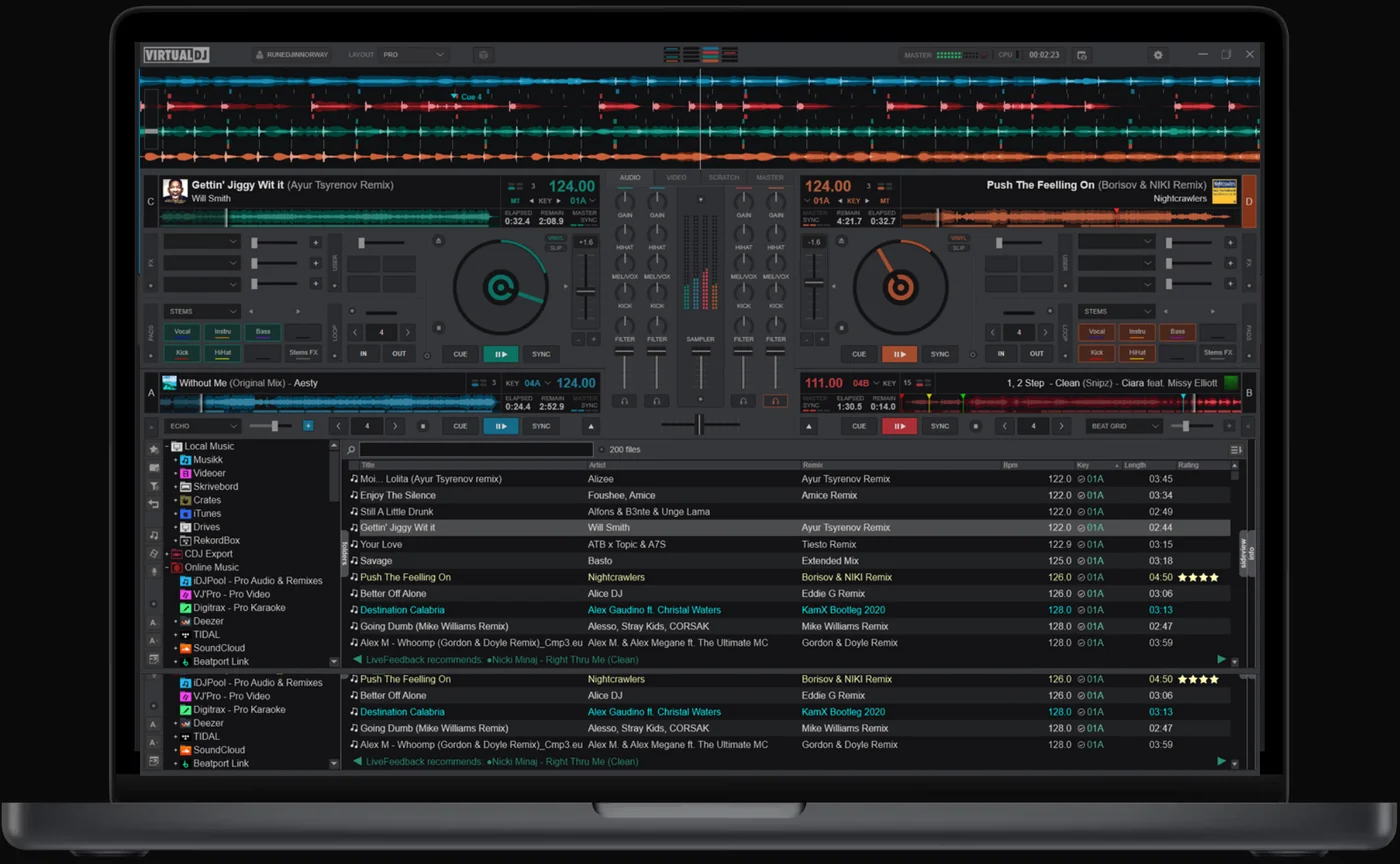Screen dimensions: 1400x864
Task: Open the first FX slot dropdown on deck C
Action: tap(203, 242)
